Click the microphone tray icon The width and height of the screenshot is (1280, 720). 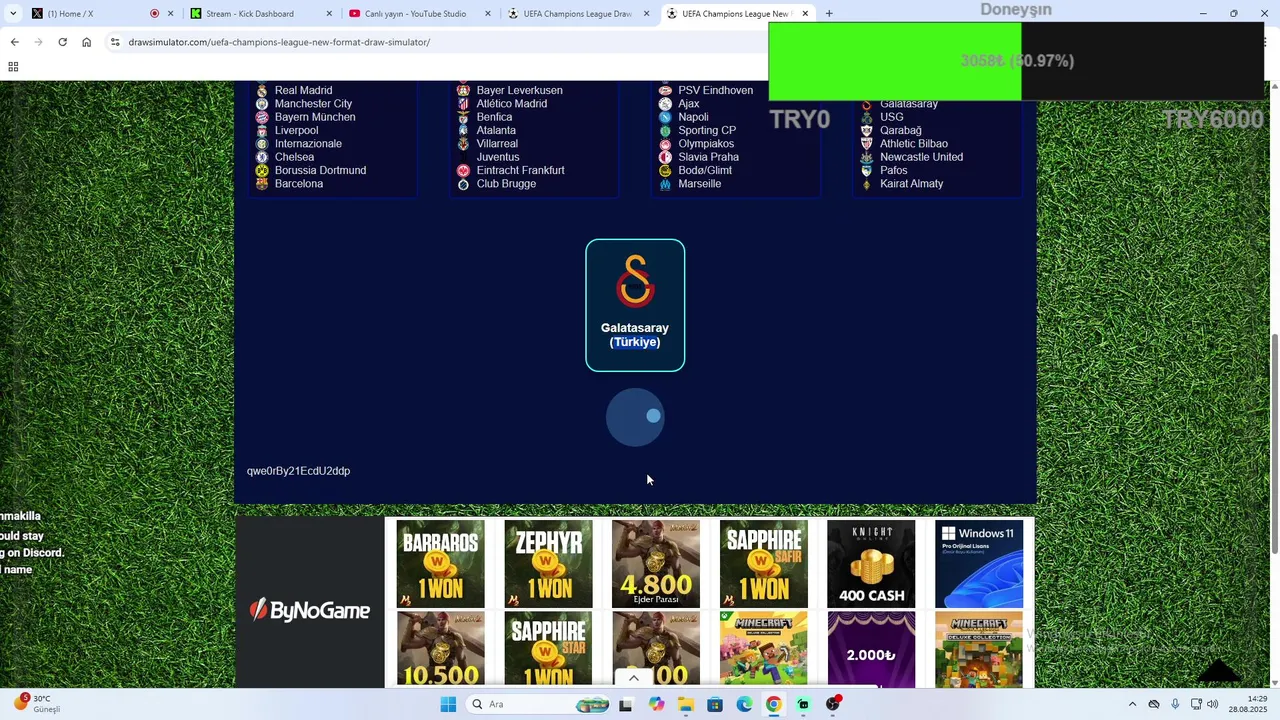[1175, 704]
